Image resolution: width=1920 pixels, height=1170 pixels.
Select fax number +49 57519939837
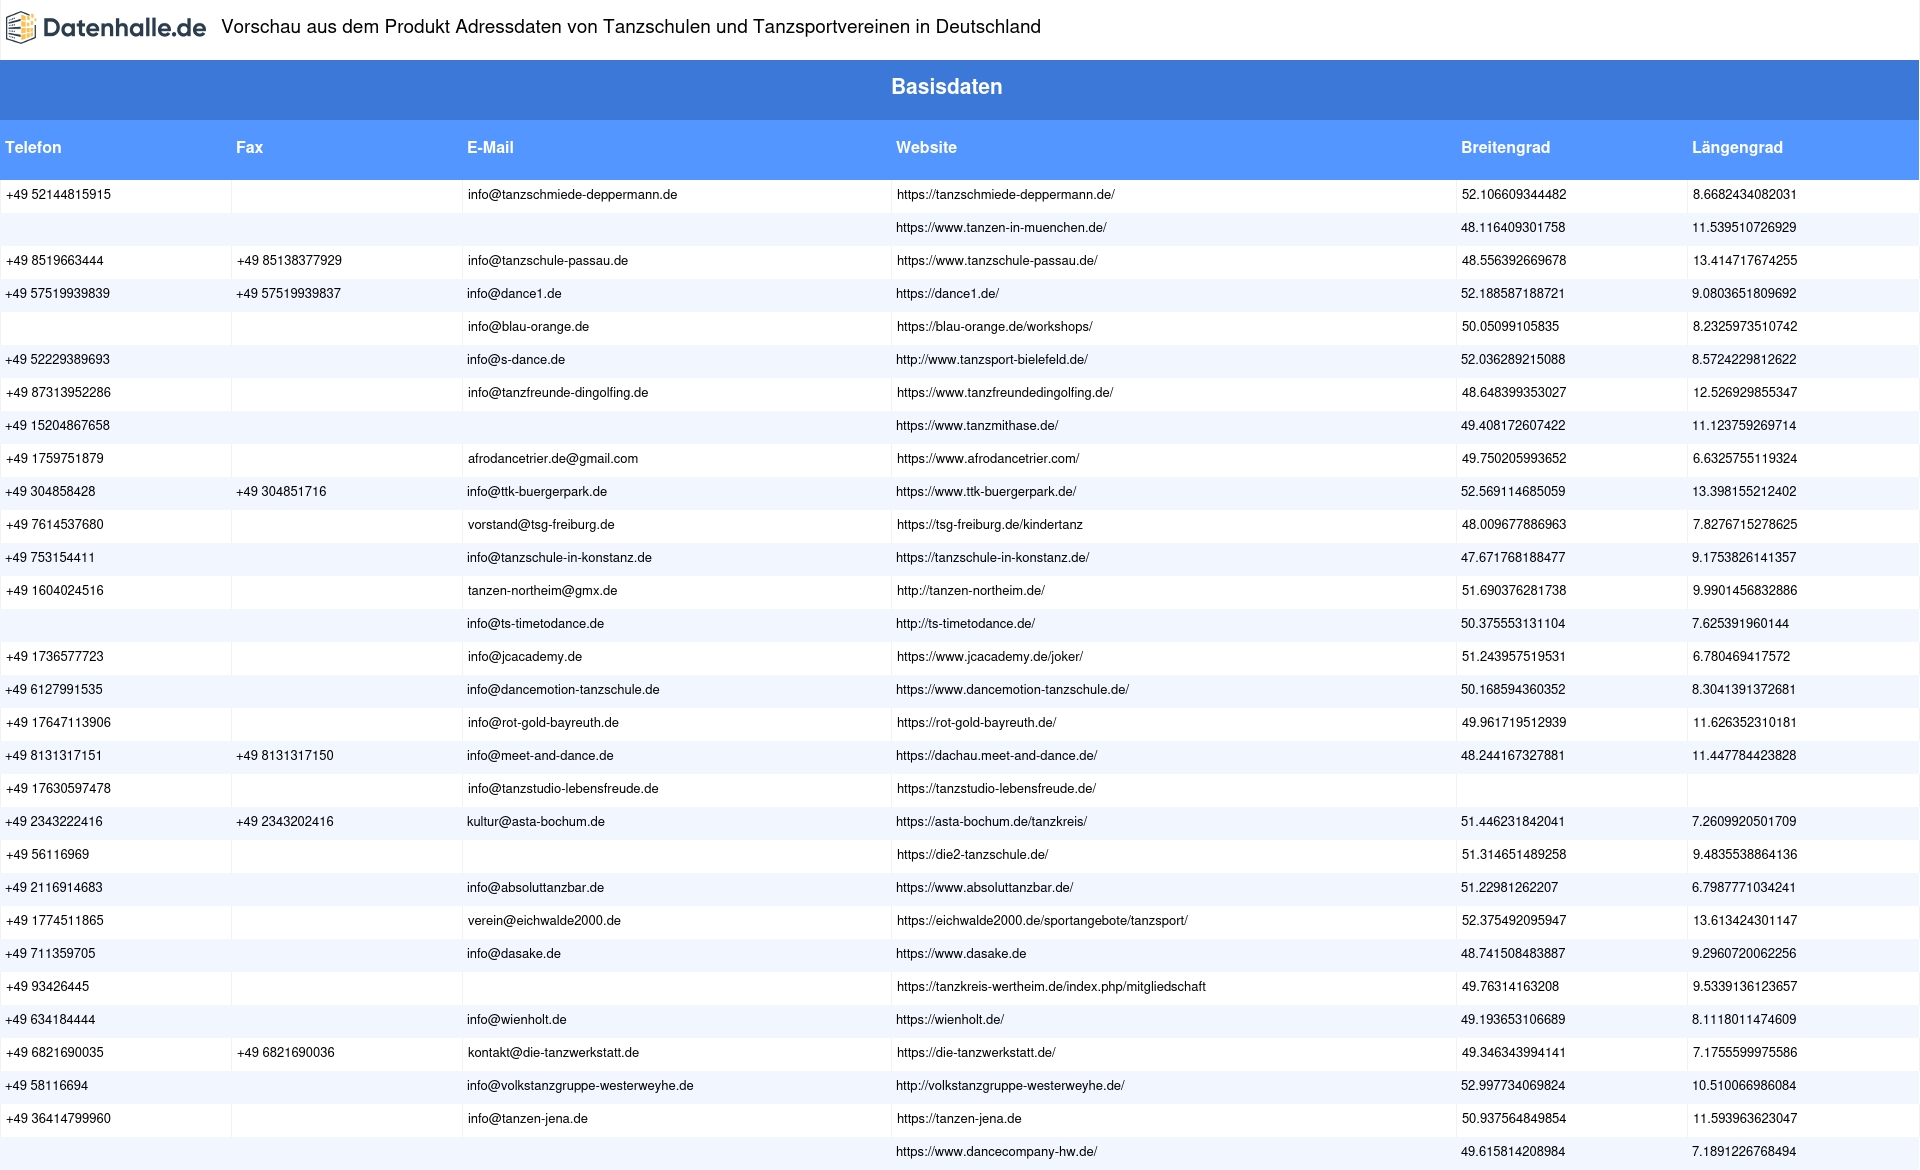(289, 294)
